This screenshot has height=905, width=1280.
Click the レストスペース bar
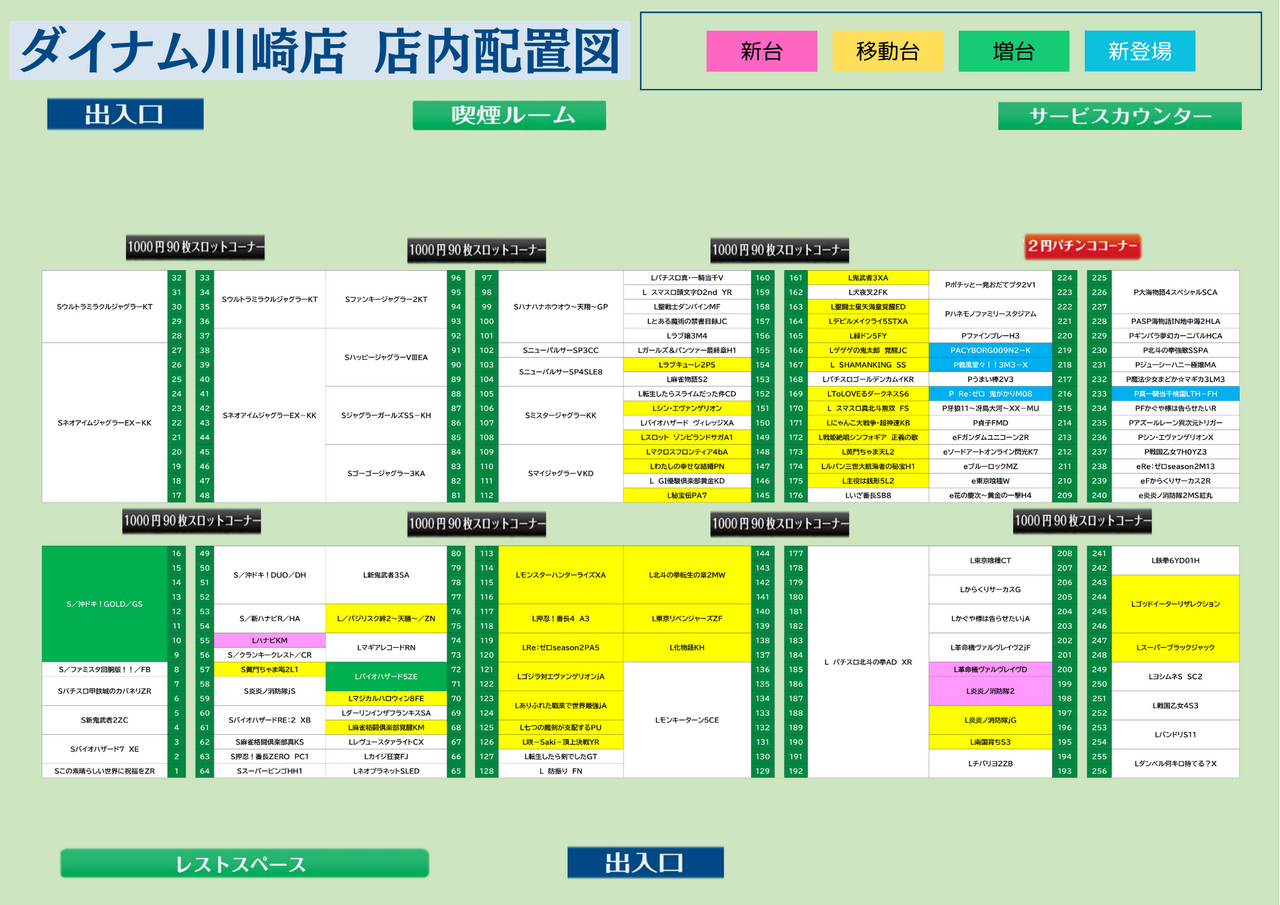(244, 863)
